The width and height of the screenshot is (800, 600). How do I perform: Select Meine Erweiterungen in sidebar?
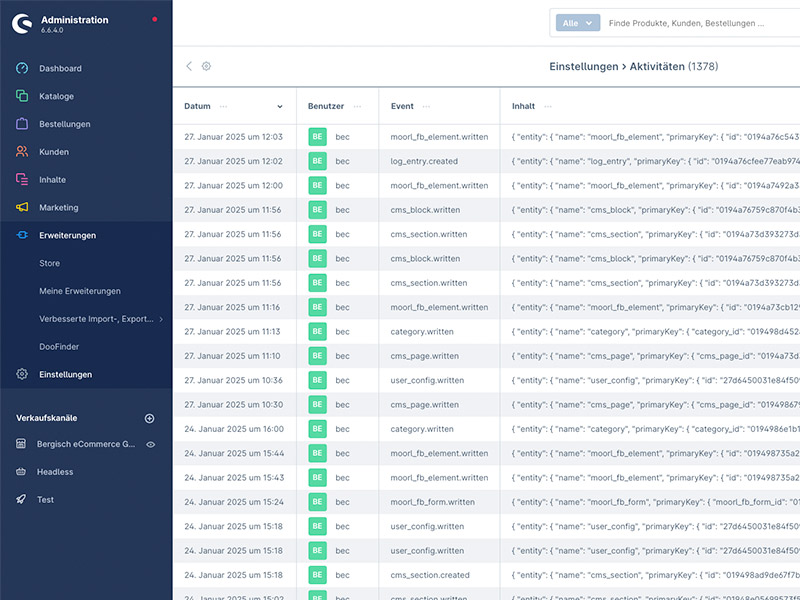click(x=80, y=291)
